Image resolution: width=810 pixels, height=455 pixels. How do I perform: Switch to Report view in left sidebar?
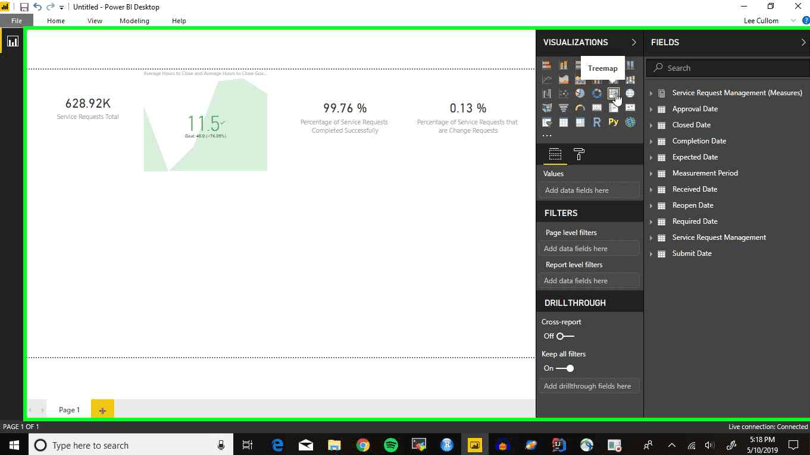(12, 42)
